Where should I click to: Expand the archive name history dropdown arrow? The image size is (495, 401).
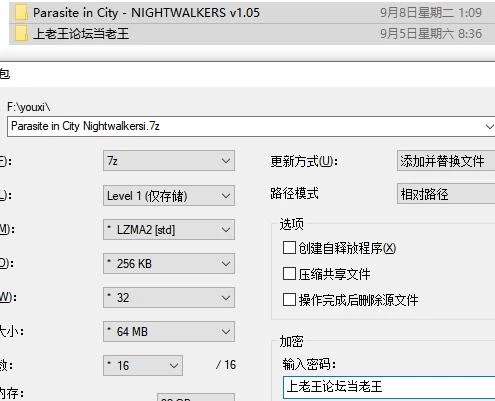click(x=489, y=127)
